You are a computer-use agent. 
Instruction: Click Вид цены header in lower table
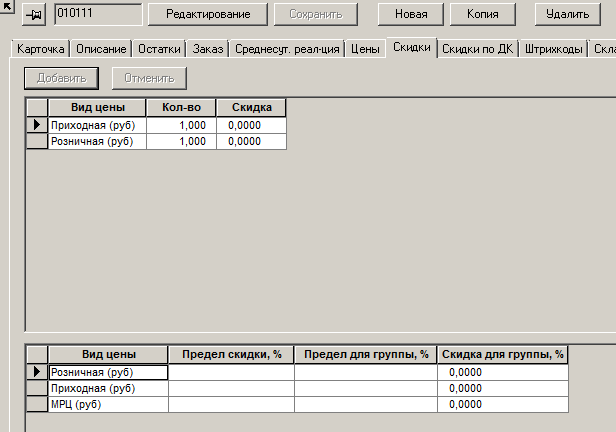point(108,355)
